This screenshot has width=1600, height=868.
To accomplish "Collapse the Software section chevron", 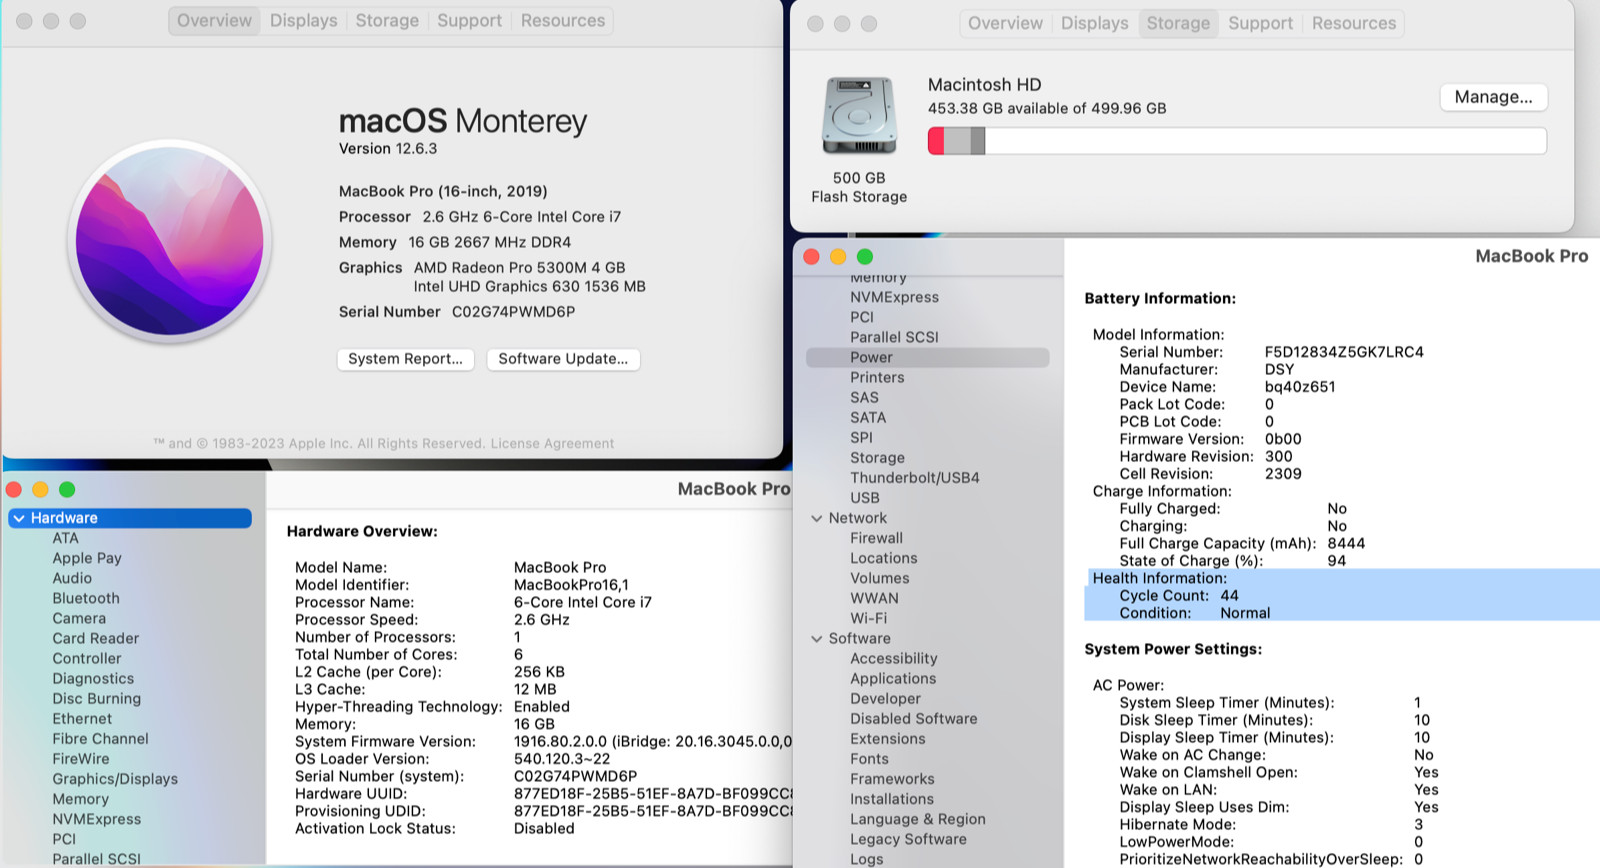I will (x=817, y=638).
